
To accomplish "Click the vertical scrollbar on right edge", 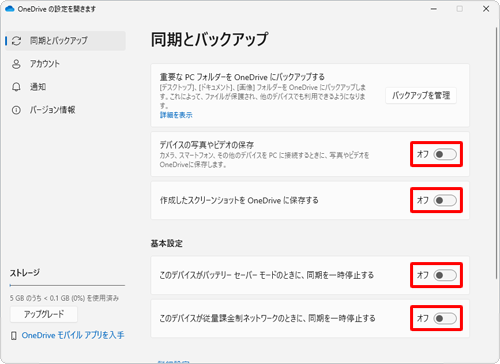I will (x=497, y=153).
